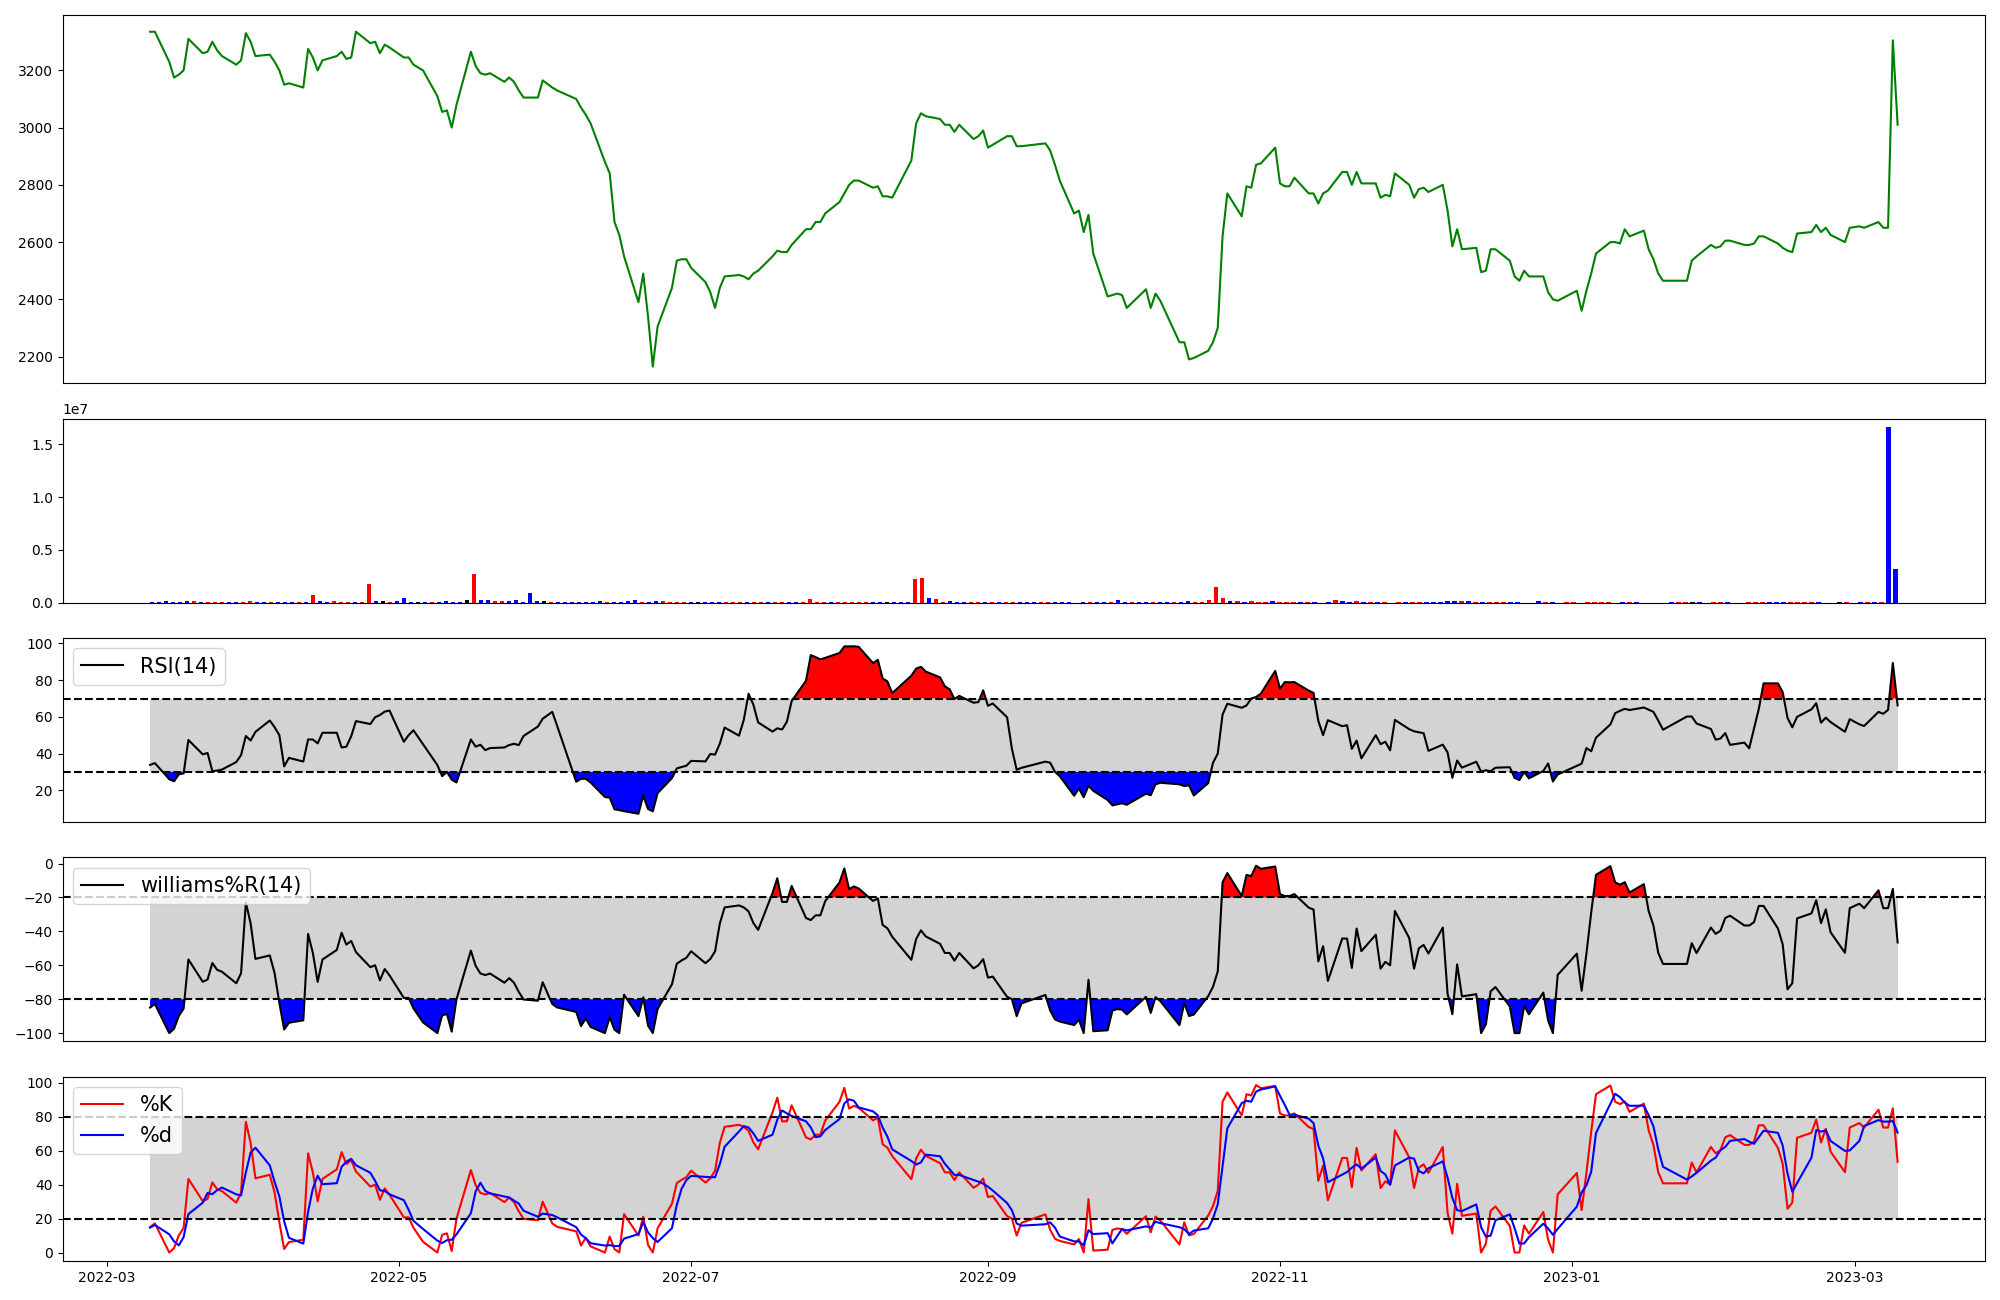
Task: Click the blue line sample beside %d
Action: click(x=102, y=1135)
